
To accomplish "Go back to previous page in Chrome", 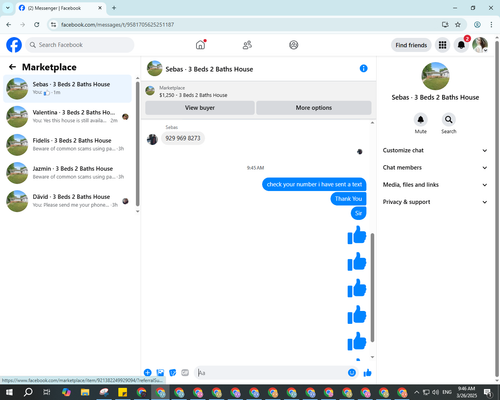I will pyautogui.click(x=9, y=24).
